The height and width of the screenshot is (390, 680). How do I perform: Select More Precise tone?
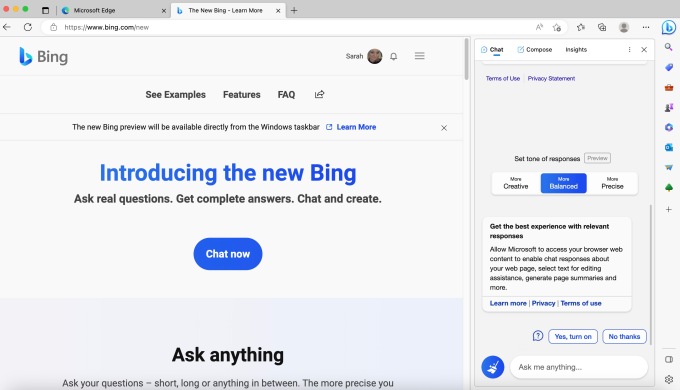point(612,183)
